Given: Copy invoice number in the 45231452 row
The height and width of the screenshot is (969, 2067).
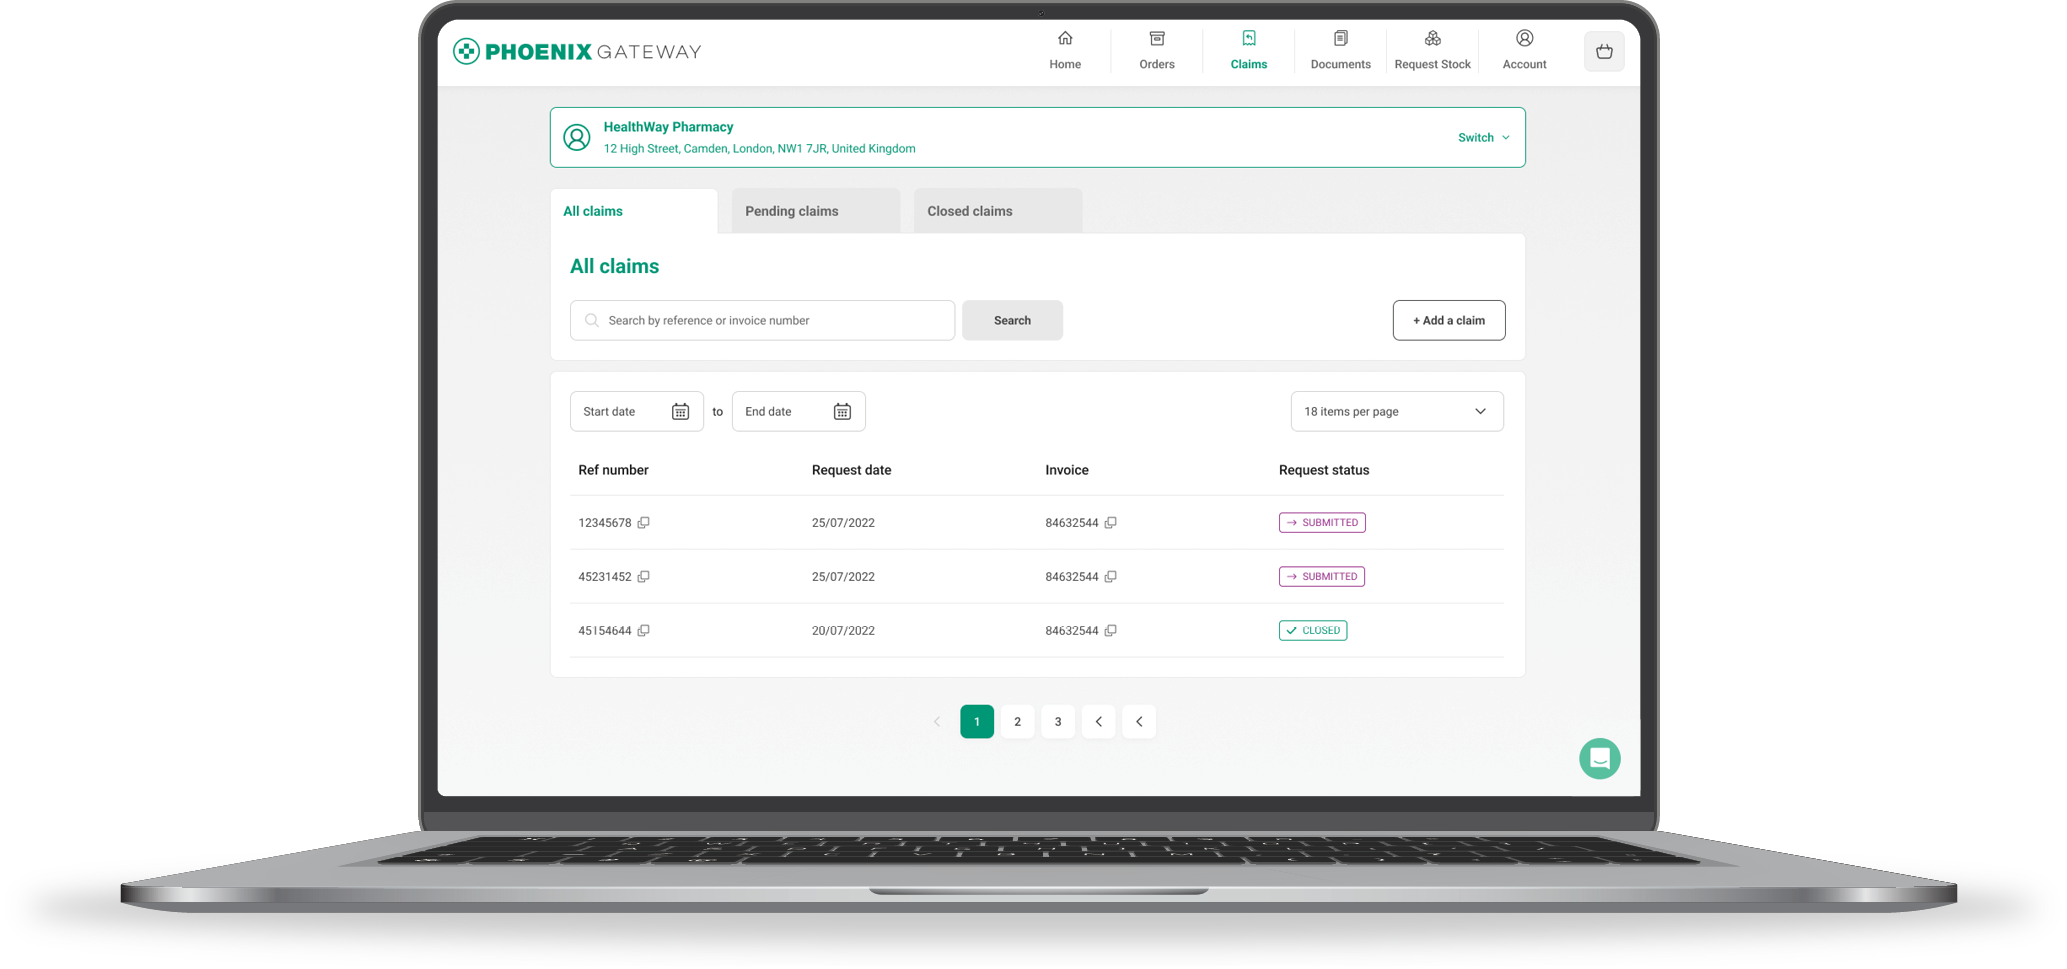Looking at the screenshot, I should pos(1110,576).
